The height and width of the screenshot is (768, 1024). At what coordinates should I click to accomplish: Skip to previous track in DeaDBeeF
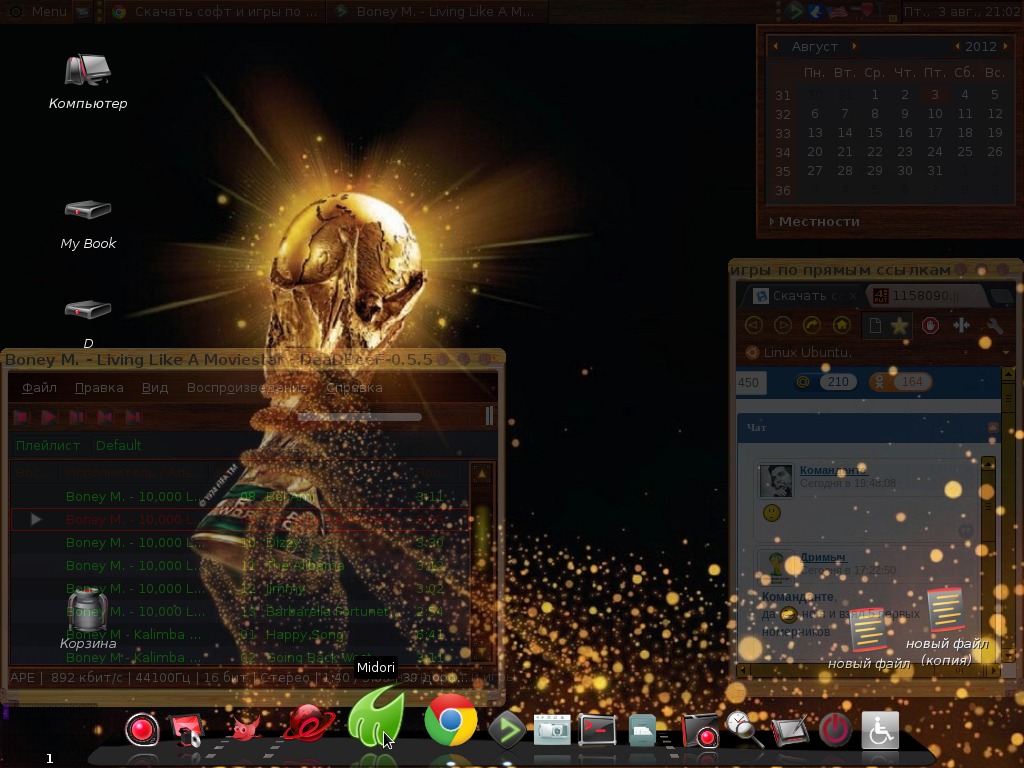(x=104, y=417)
